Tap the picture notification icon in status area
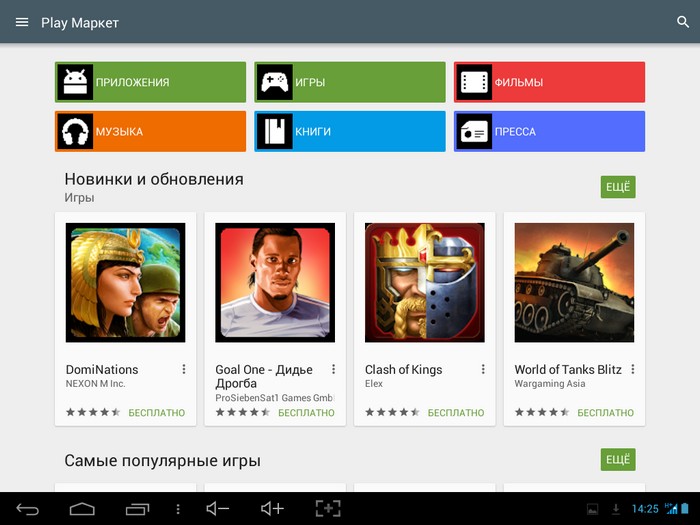This screenshot has width=700, height=525. tap(592, 509)
